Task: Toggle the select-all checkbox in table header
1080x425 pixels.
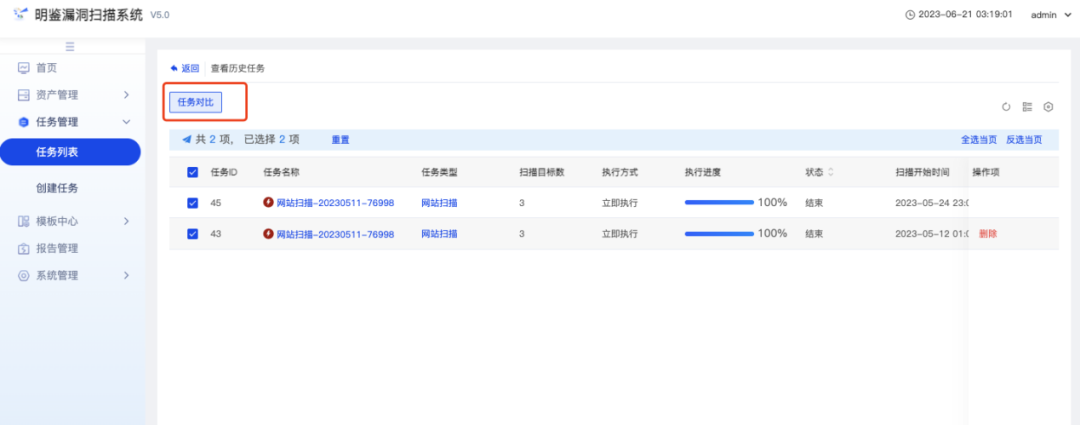Action: click(193, 172)
